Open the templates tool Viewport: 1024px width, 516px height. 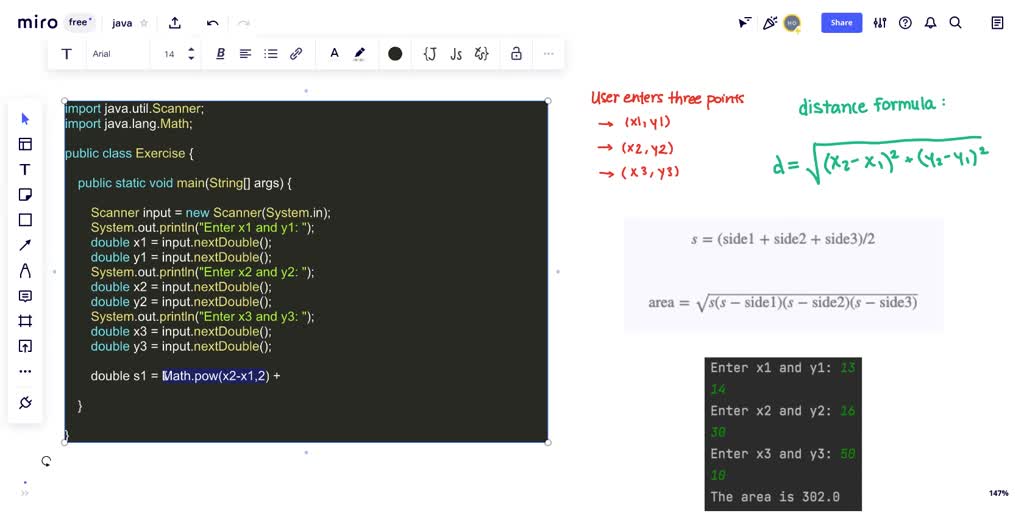(x=26, y=144)
